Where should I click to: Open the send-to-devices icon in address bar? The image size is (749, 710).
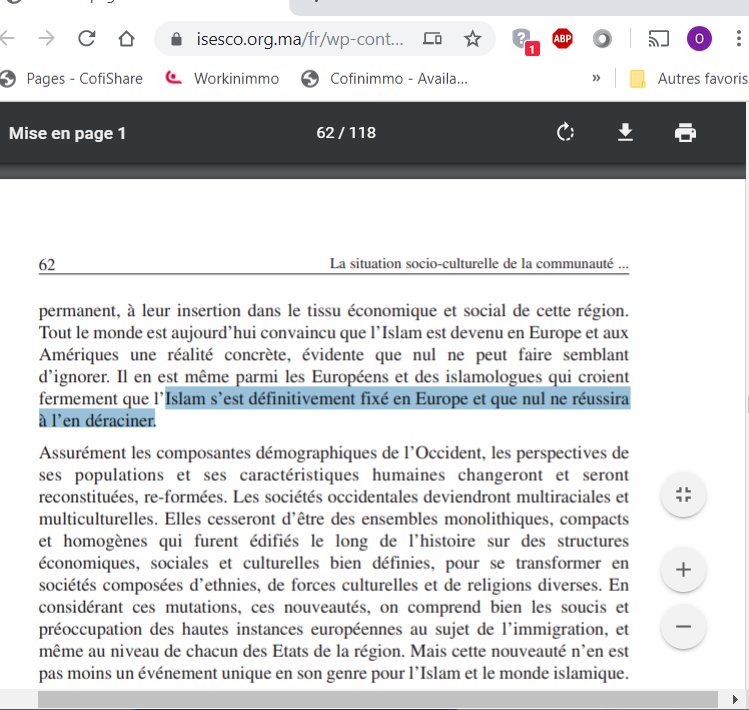tap(432, 38)
